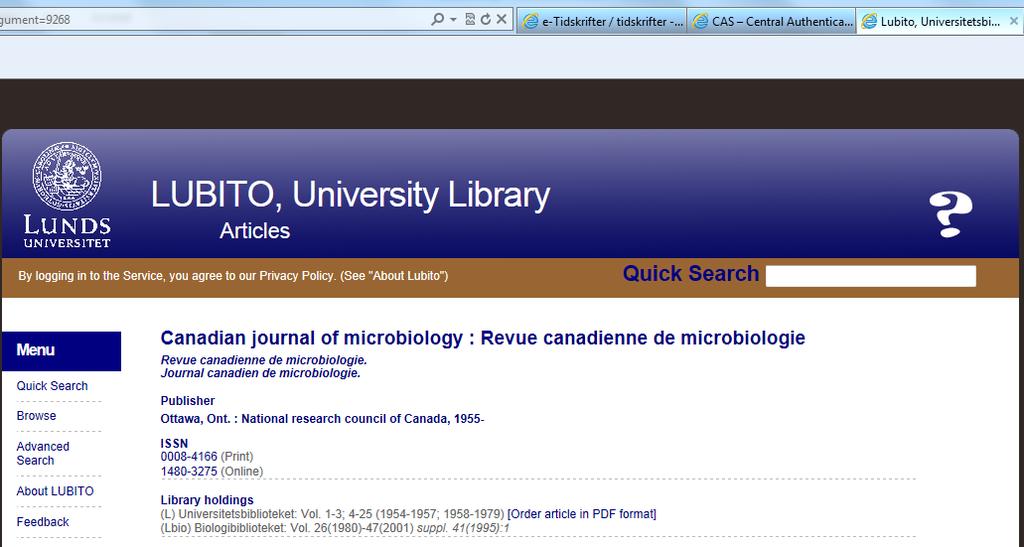This screenshot has height=547, width=1024.
Task: Click the Canadian journal of microbiology title
Action: click(483, 338)
